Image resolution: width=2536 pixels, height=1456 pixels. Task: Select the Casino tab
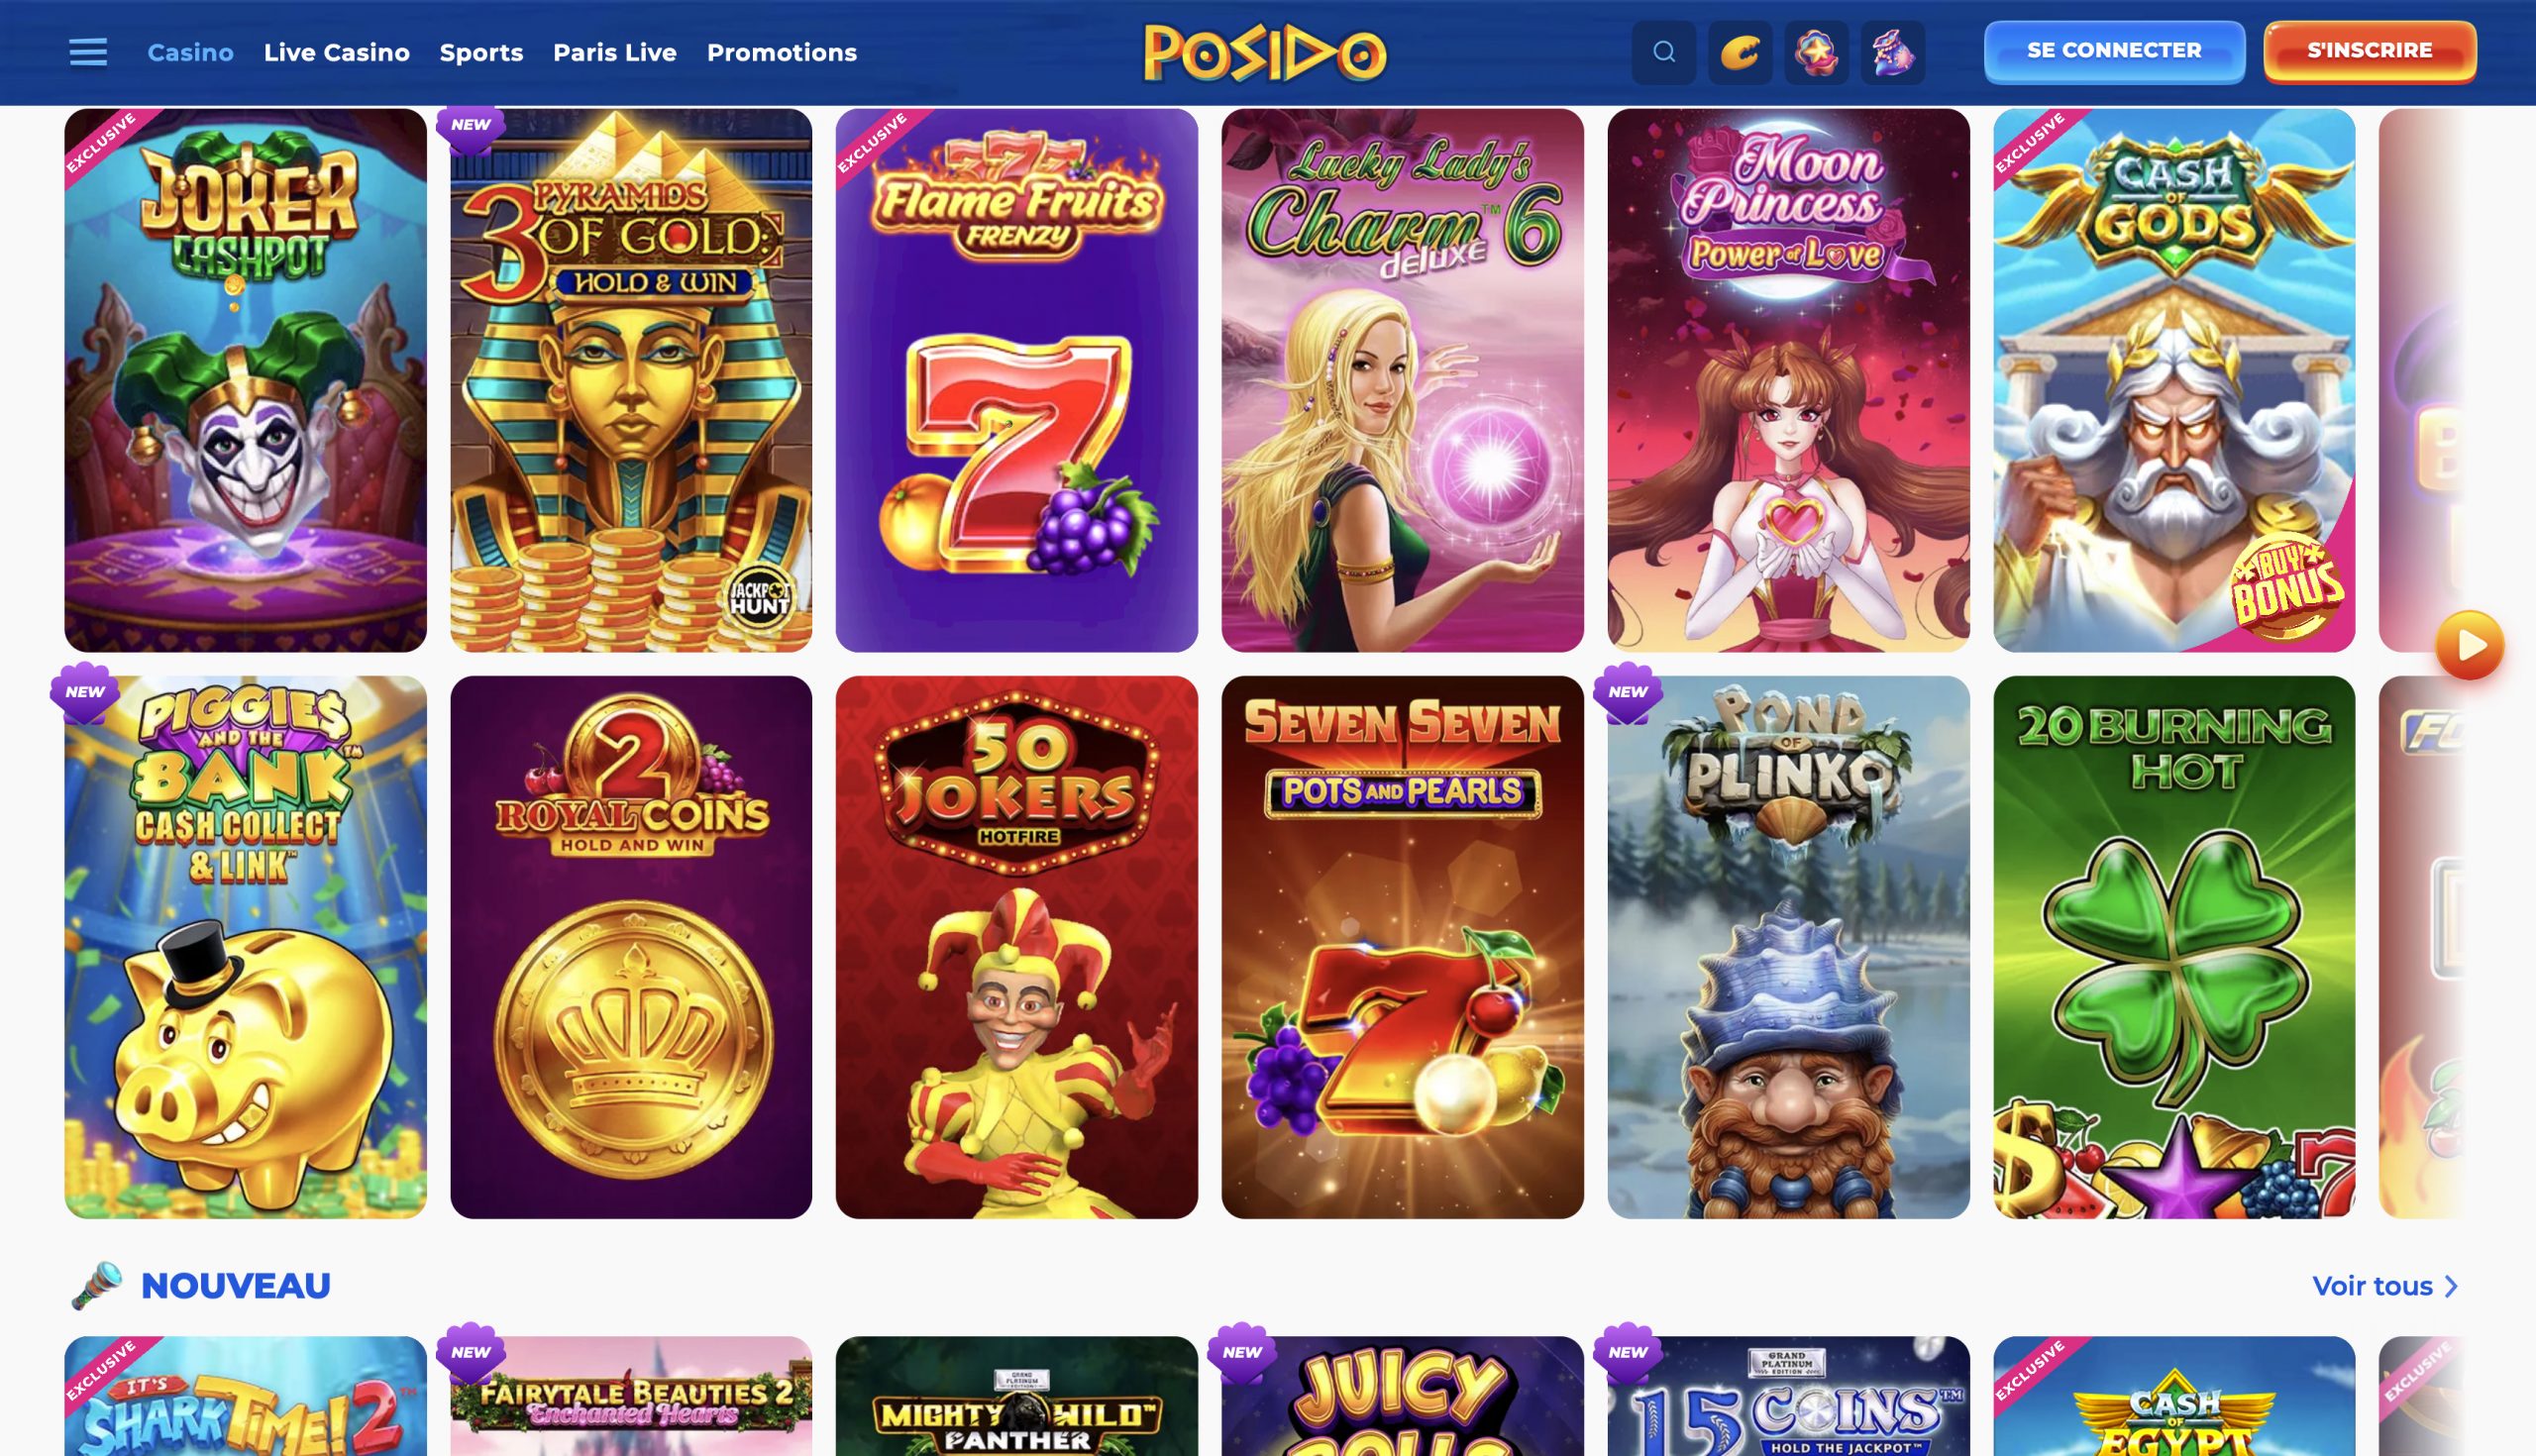click(190, 52)
